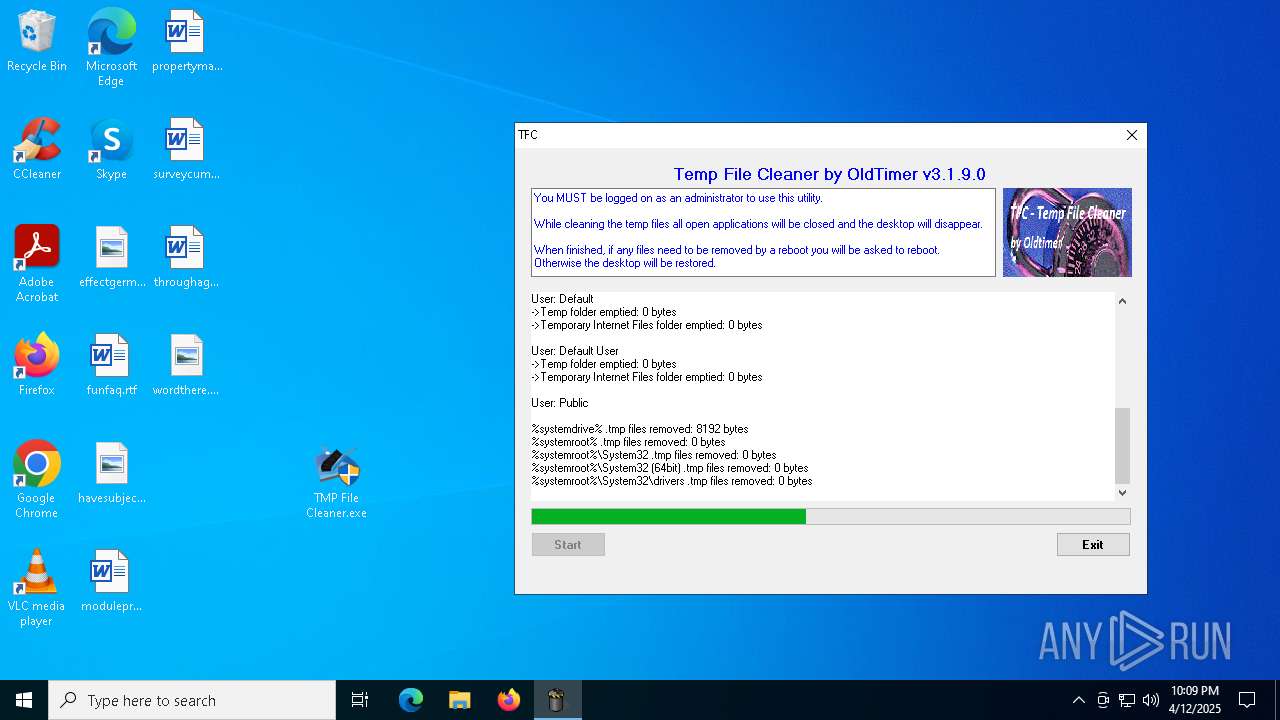Open the tray icon left of network
The width and height of the screenshot is (1280, 720).
(x=1103, y=700)
